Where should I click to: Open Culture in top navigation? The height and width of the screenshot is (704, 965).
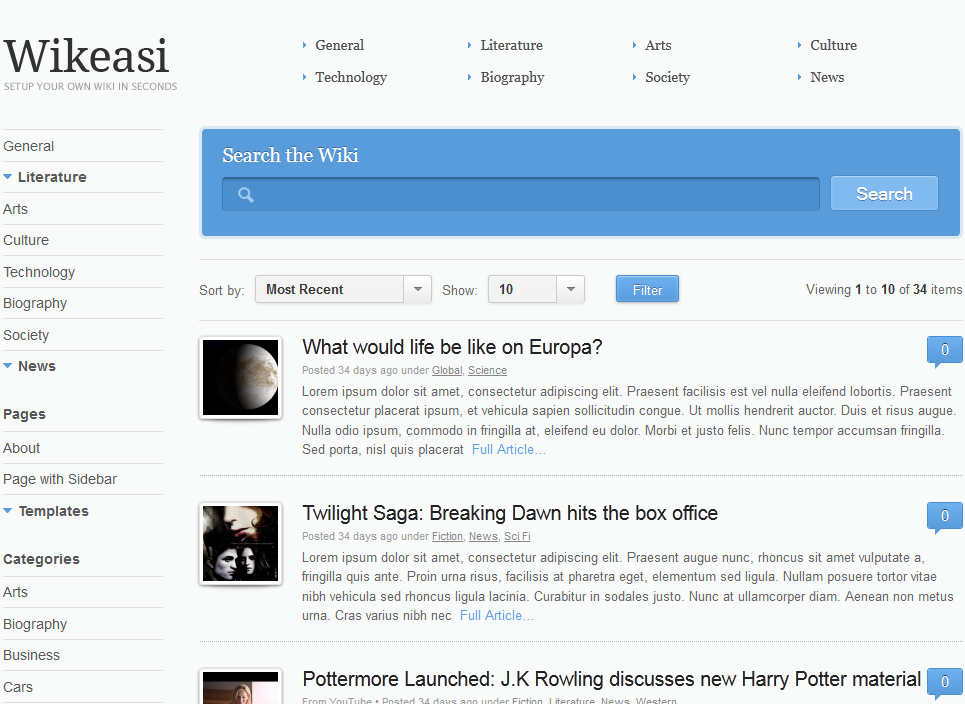click(833, 45)
